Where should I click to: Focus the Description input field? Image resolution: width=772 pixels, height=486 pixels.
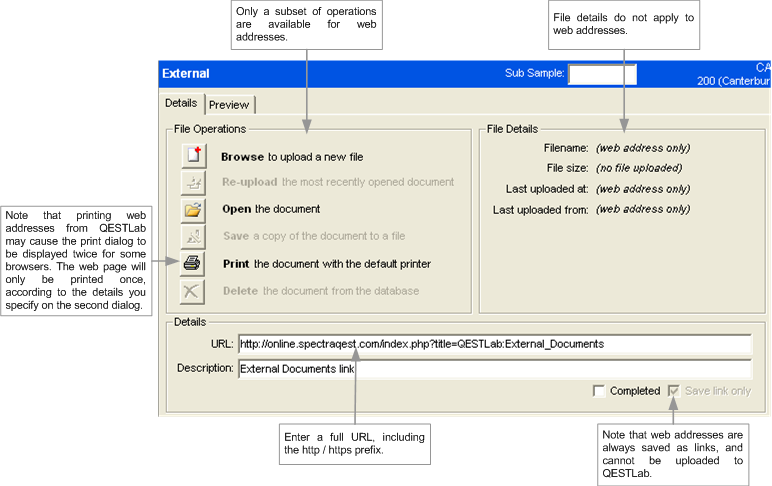coord(494,368)
